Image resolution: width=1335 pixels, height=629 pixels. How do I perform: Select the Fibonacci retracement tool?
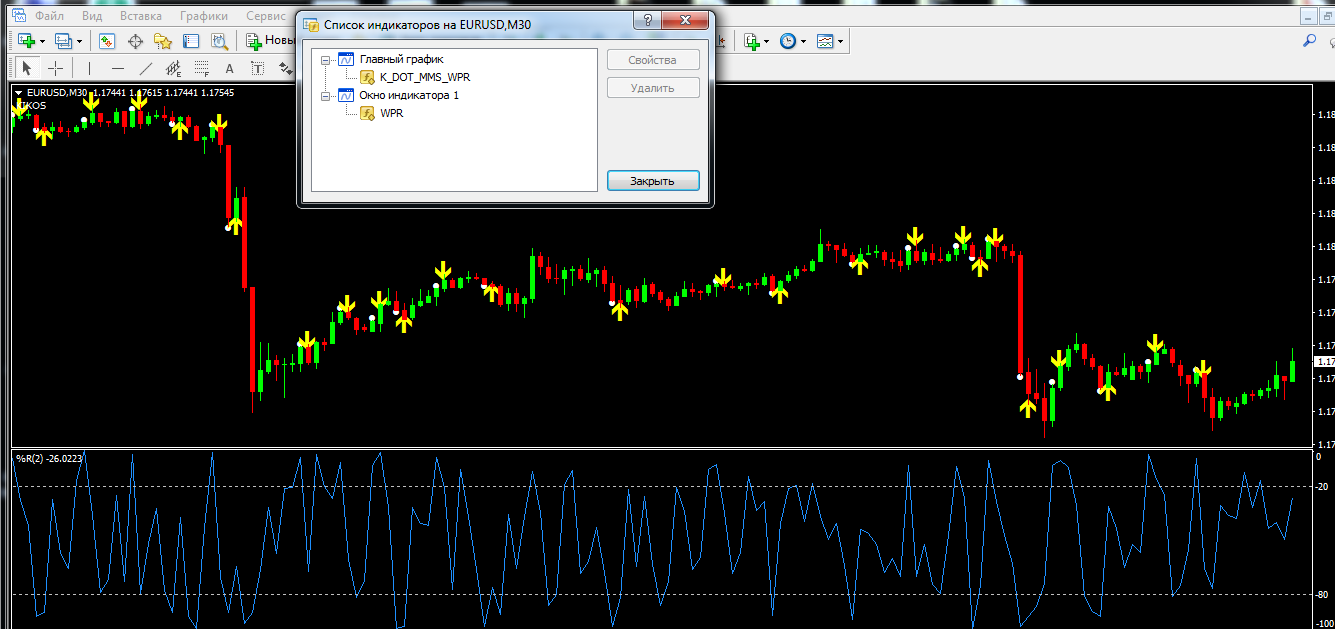point(202,68)
